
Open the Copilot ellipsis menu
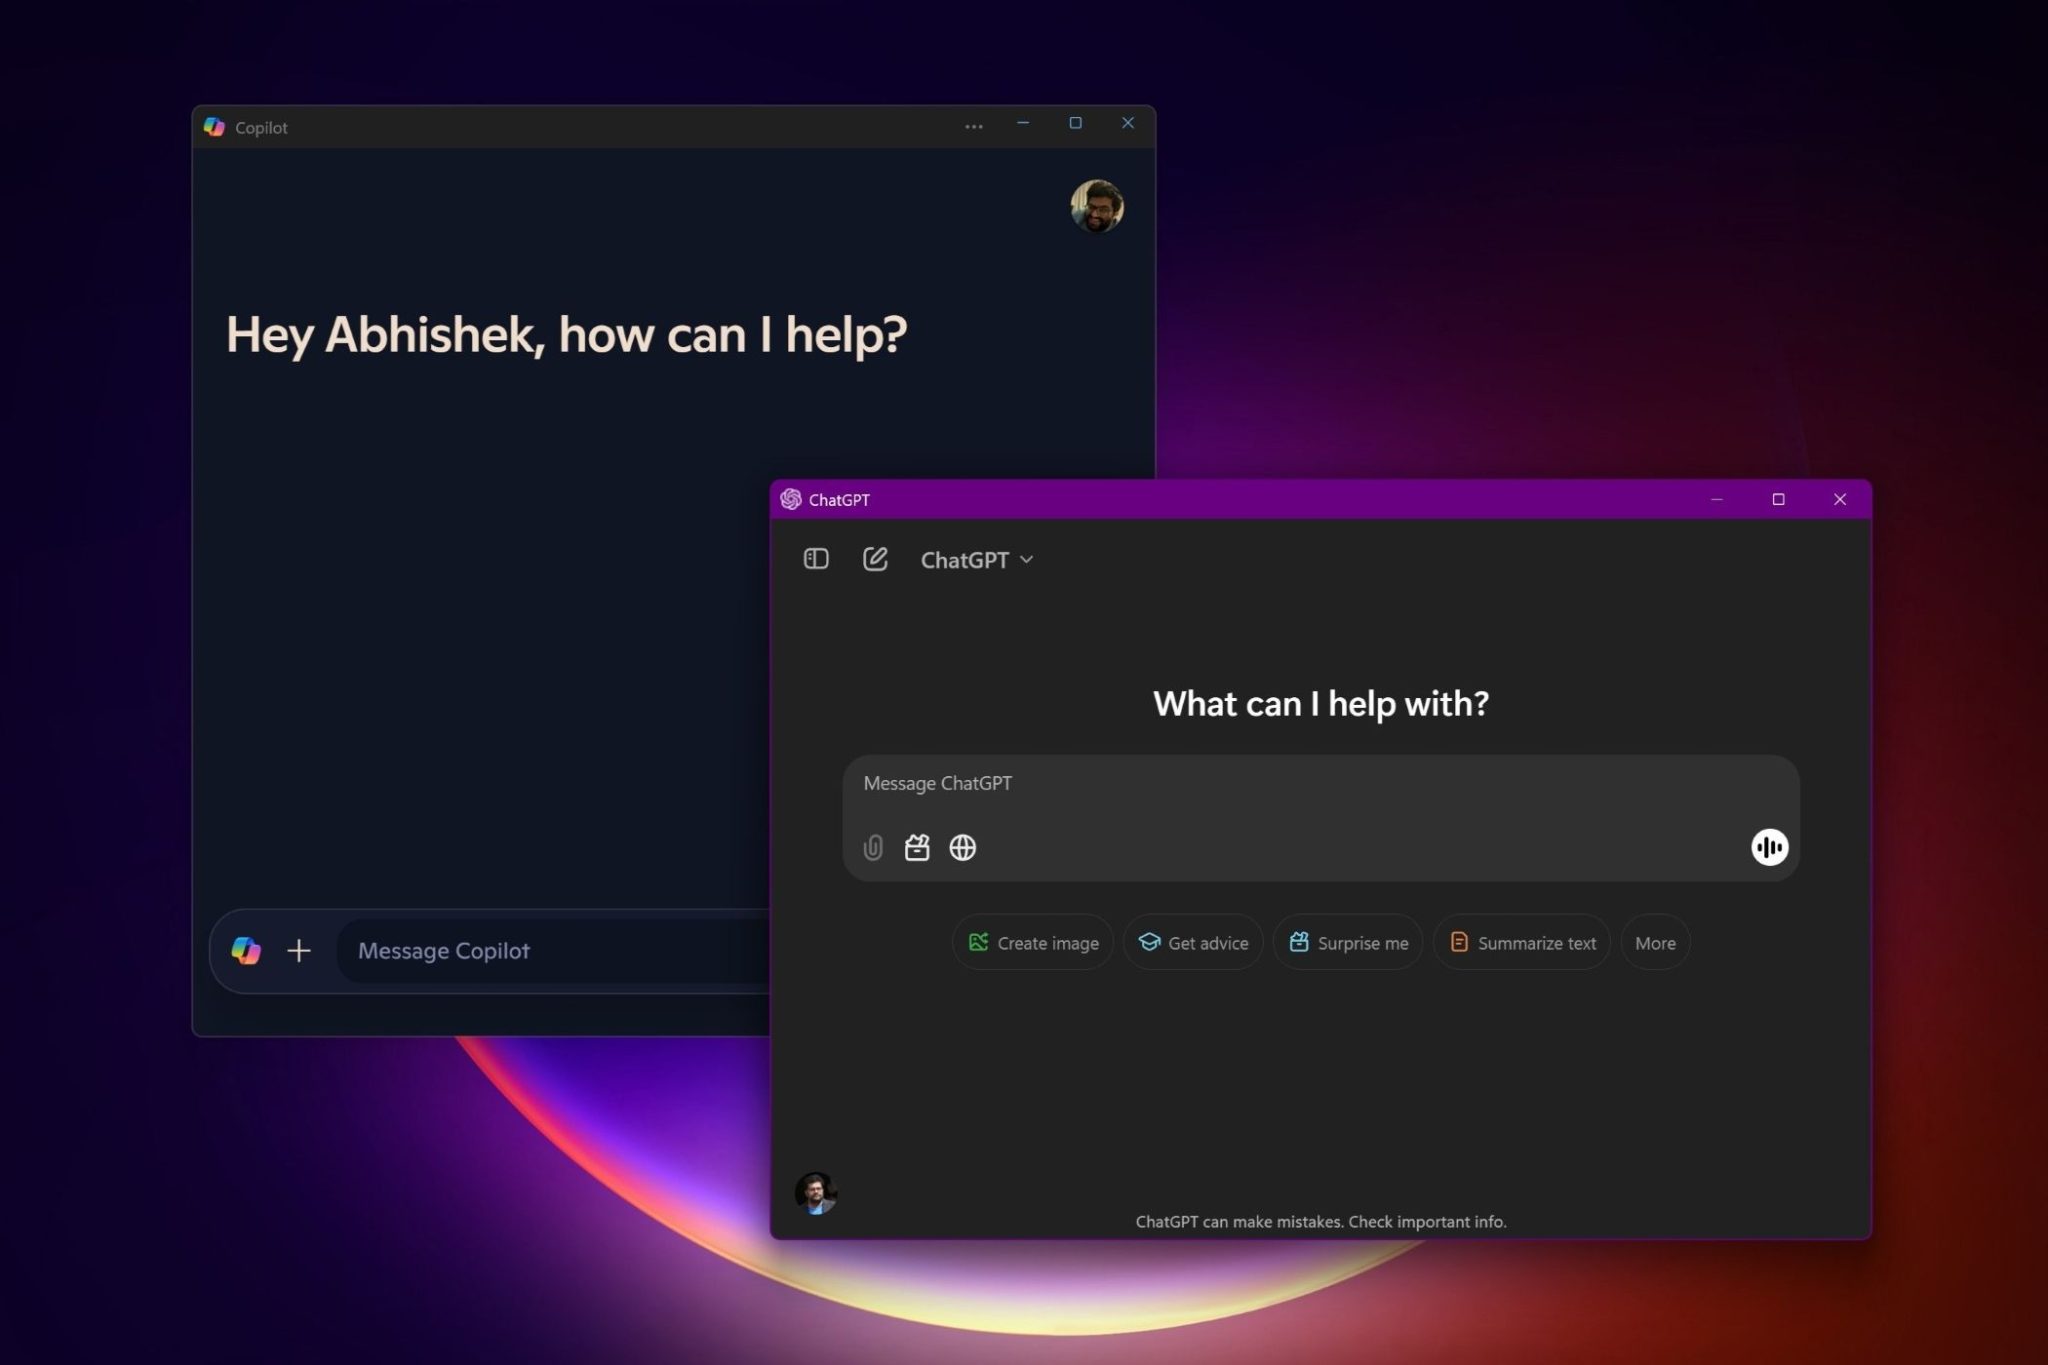[x=973, y=125]
